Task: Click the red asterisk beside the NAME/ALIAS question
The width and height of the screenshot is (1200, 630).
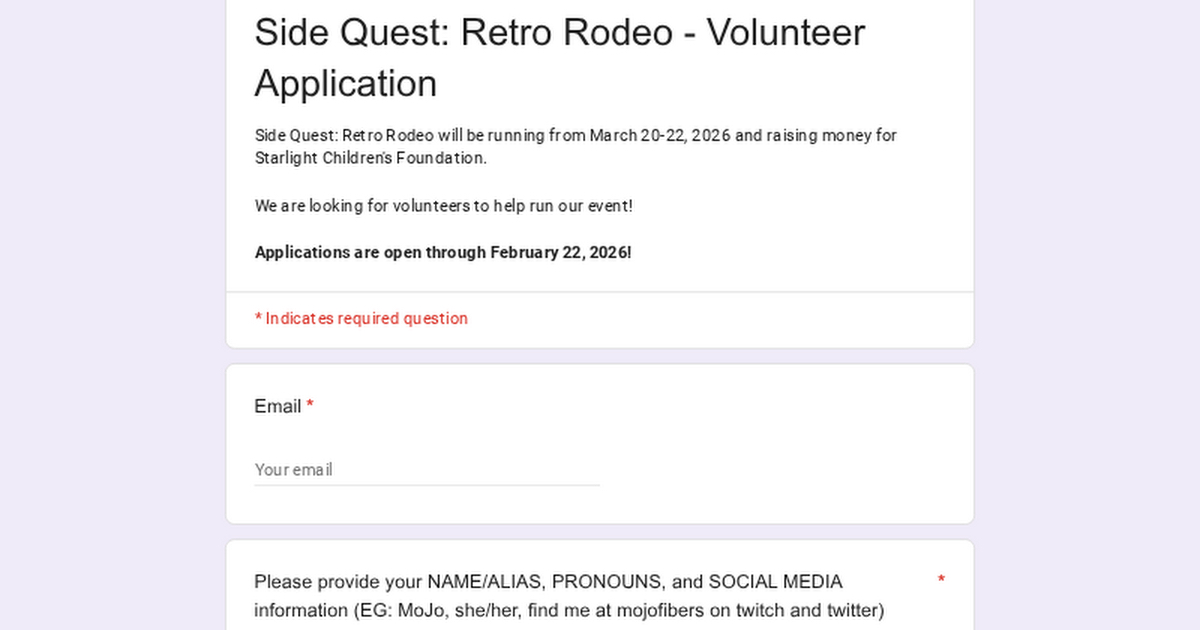Action: [x=941, y=581]
